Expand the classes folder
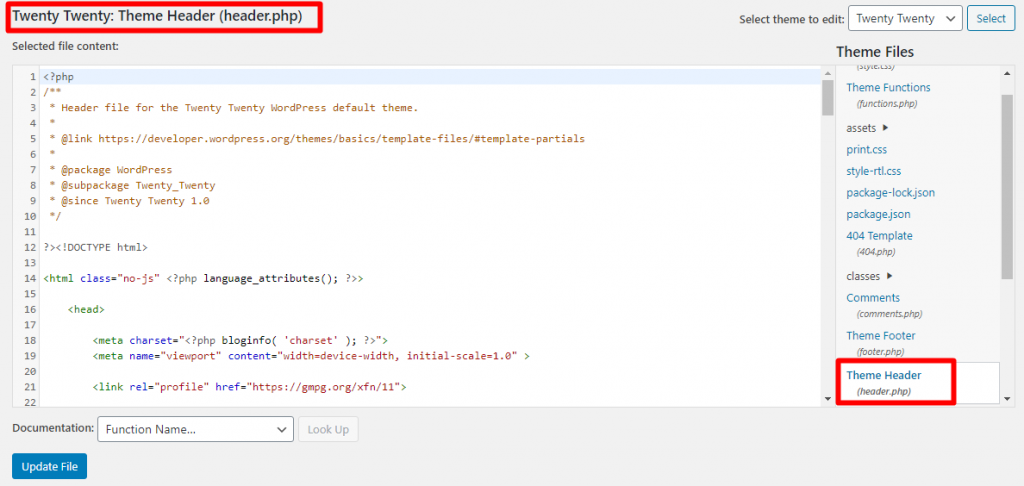This screenshot has height=486, width=1024. click(870, 276)
